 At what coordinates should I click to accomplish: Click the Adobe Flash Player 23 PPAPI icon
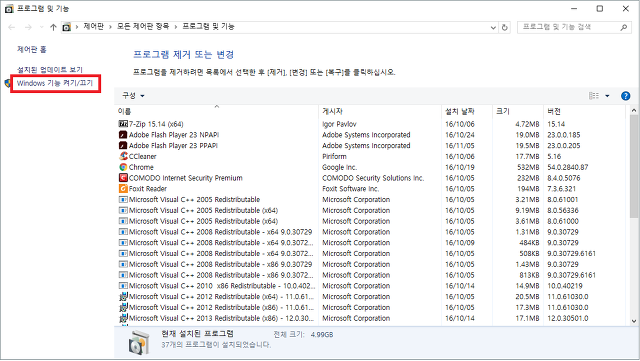(x=123, y=145)
